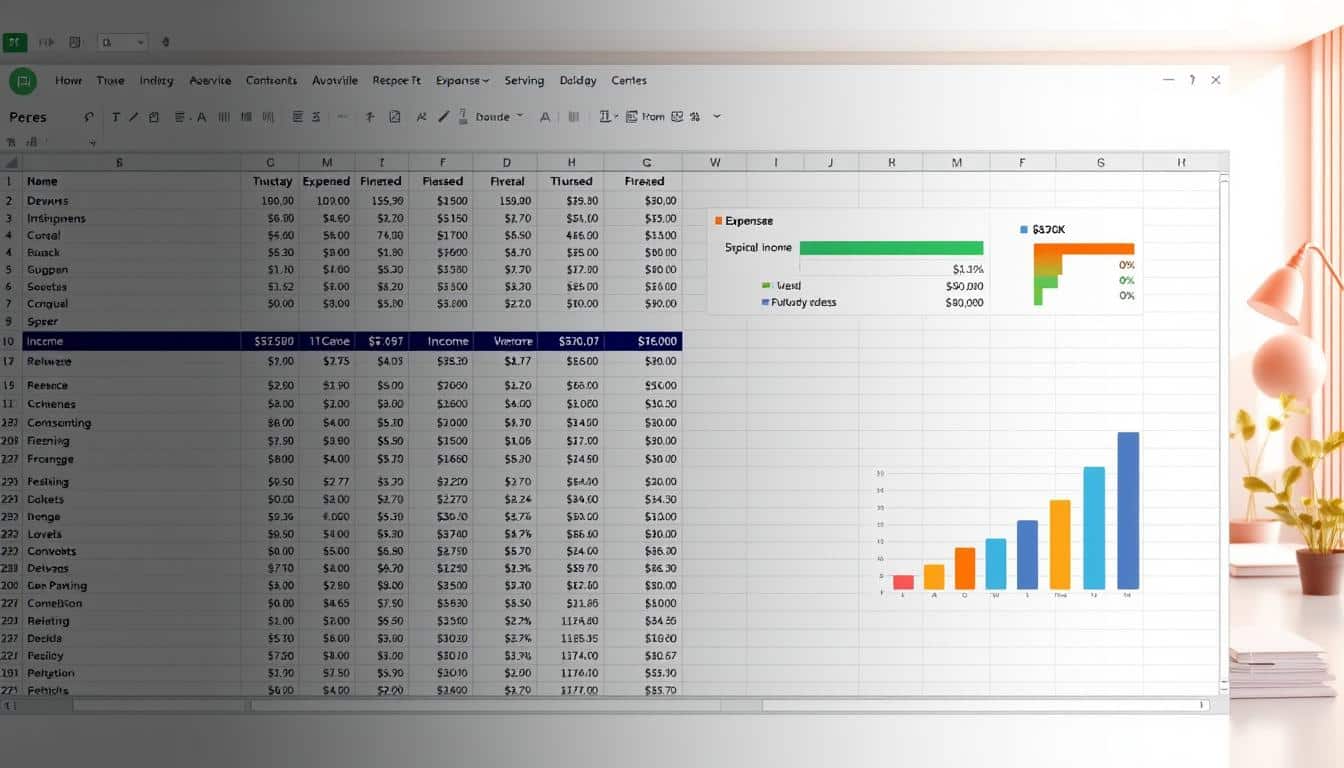The height and width of the screenshot is (768, 1344).
Task: Click the "Tlursed" column heading cell
Action: [571, 182]
